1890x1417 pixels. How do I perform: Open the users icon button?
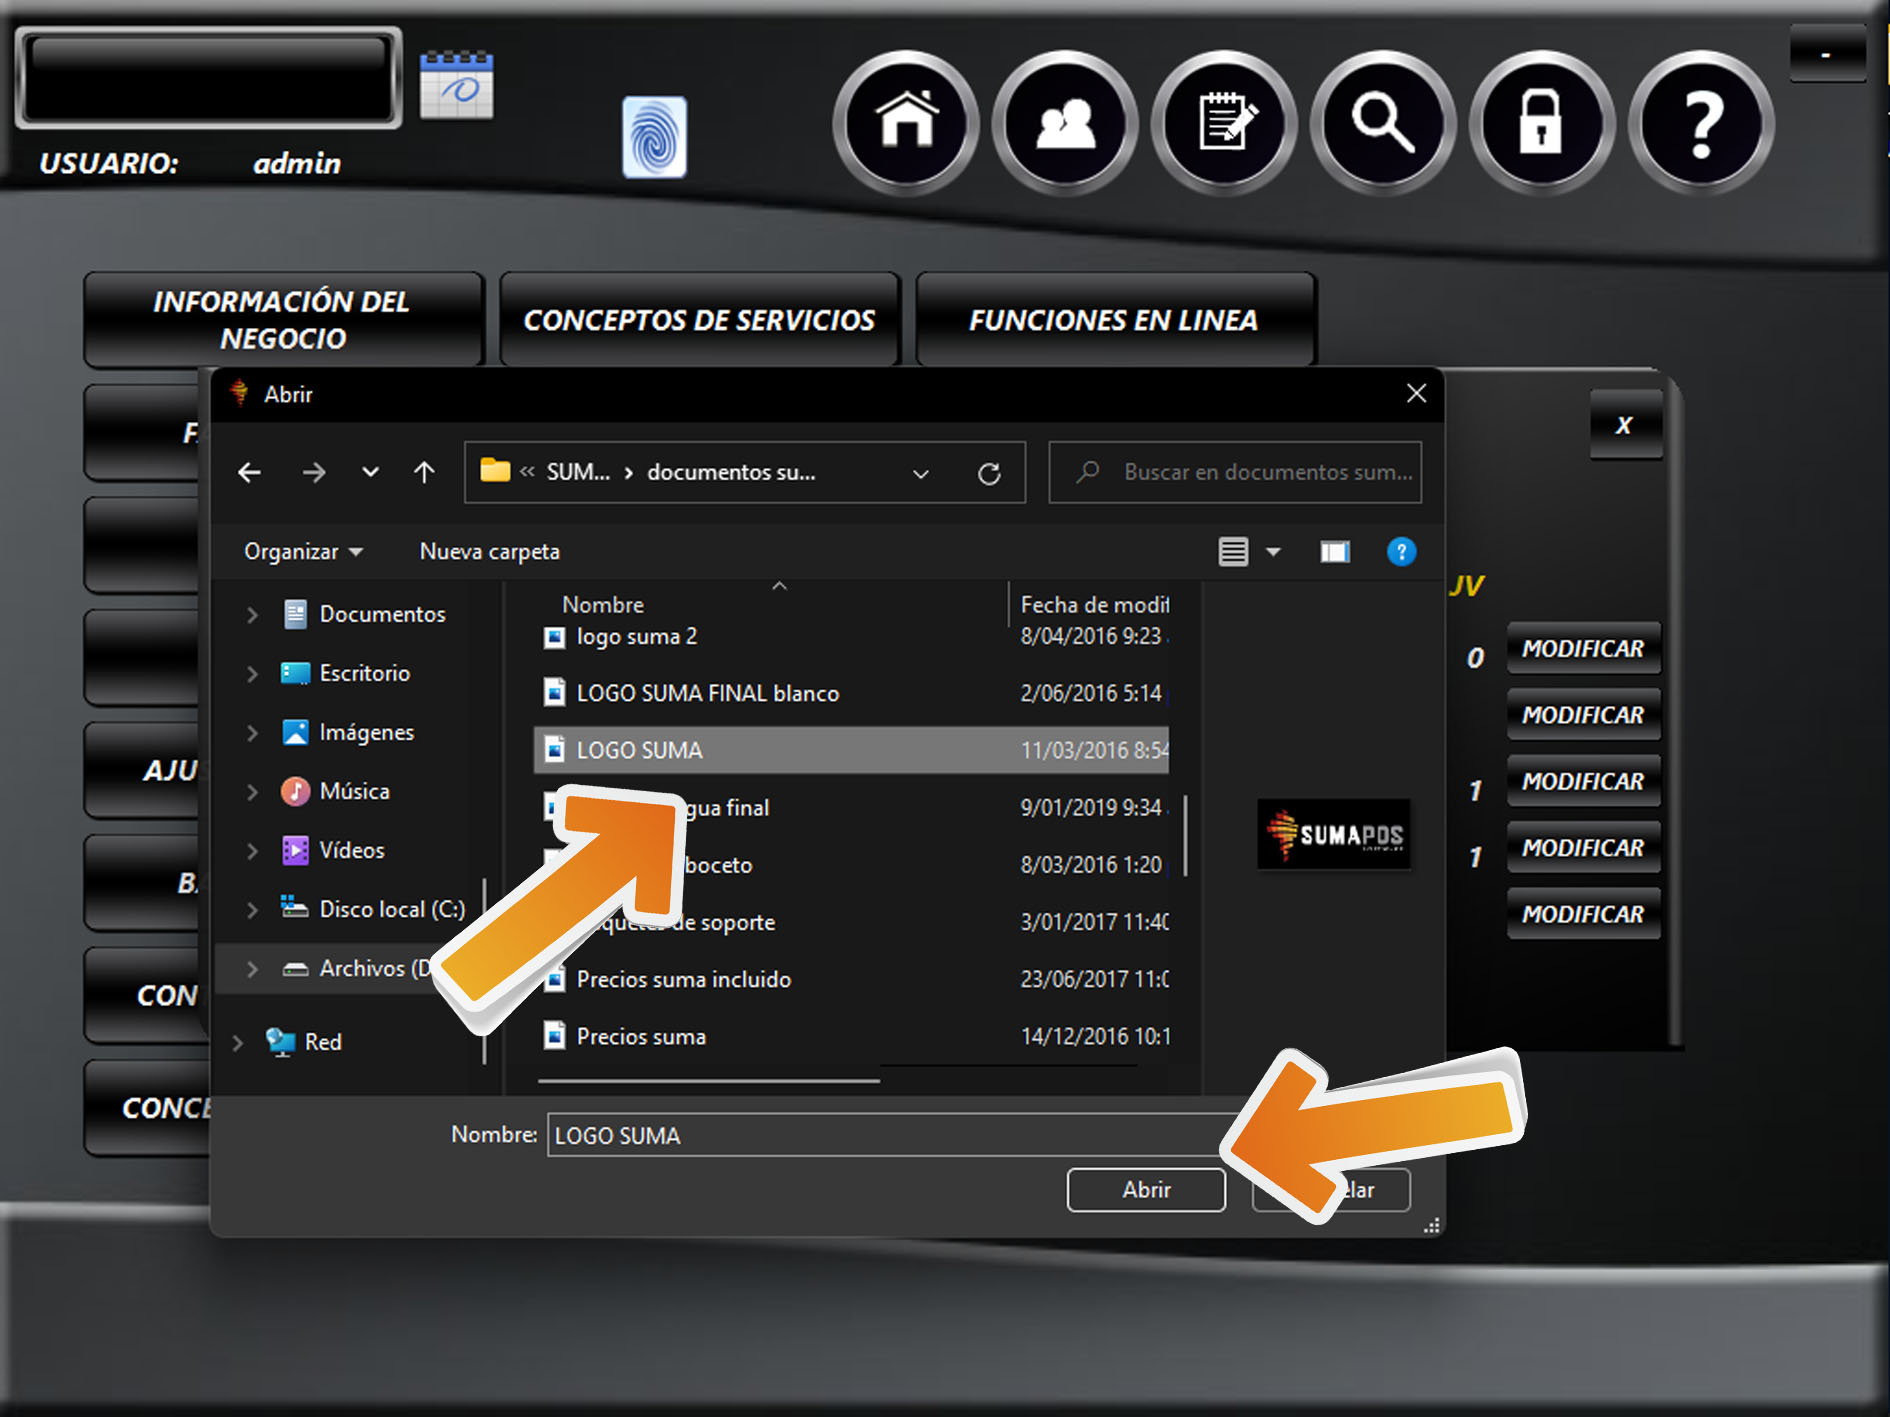click(1065, 122)
